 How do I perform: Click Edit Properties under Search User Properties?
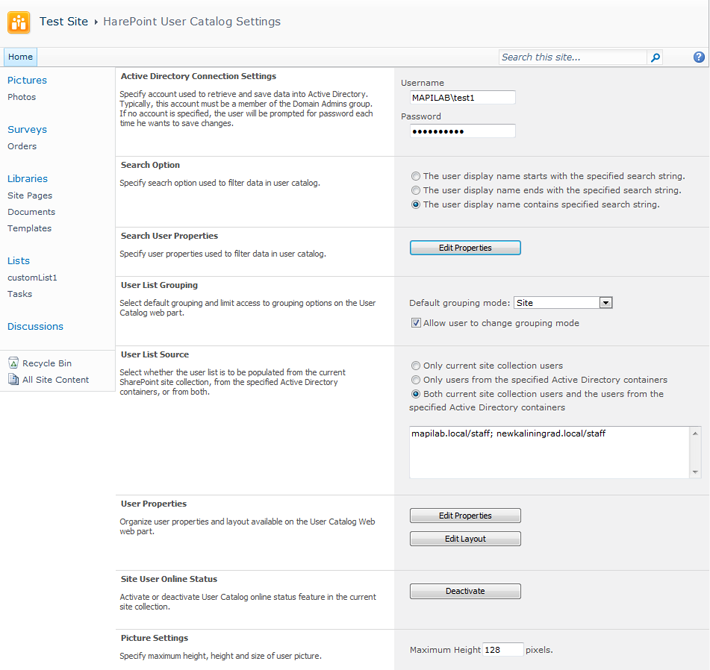(x=465, y=248)
